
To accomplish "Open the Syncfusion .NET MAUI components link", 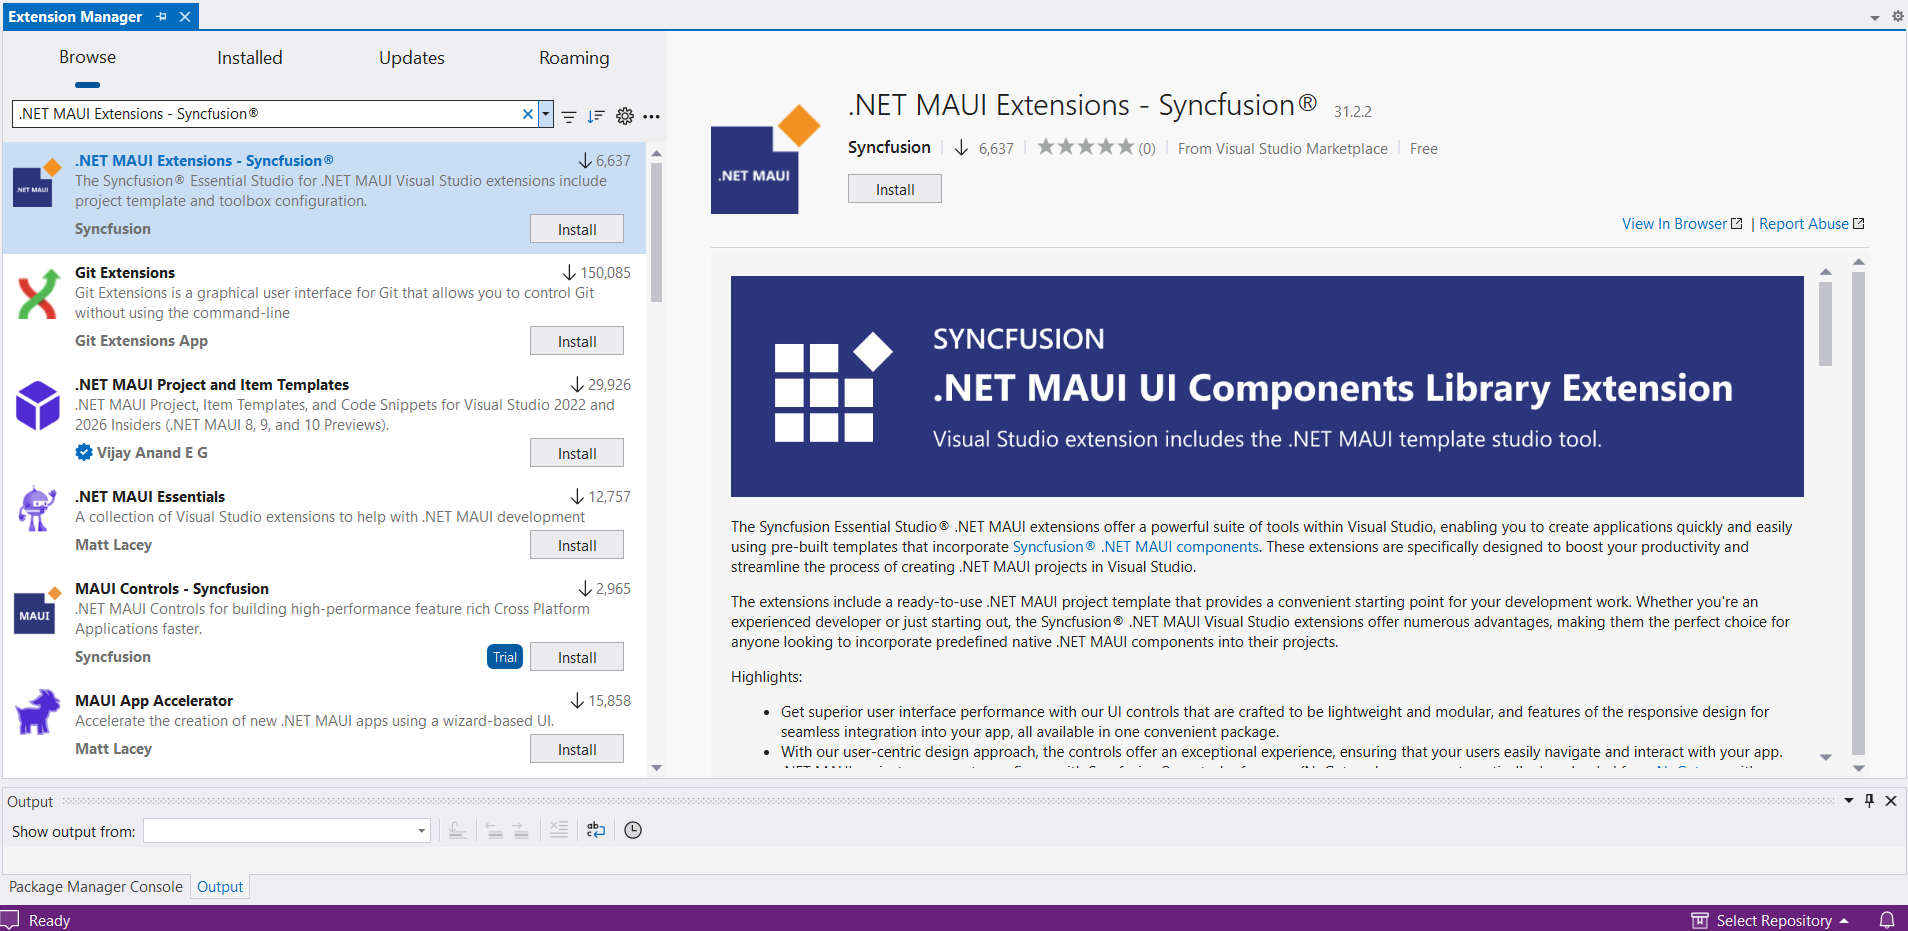I will [1136, 547].
